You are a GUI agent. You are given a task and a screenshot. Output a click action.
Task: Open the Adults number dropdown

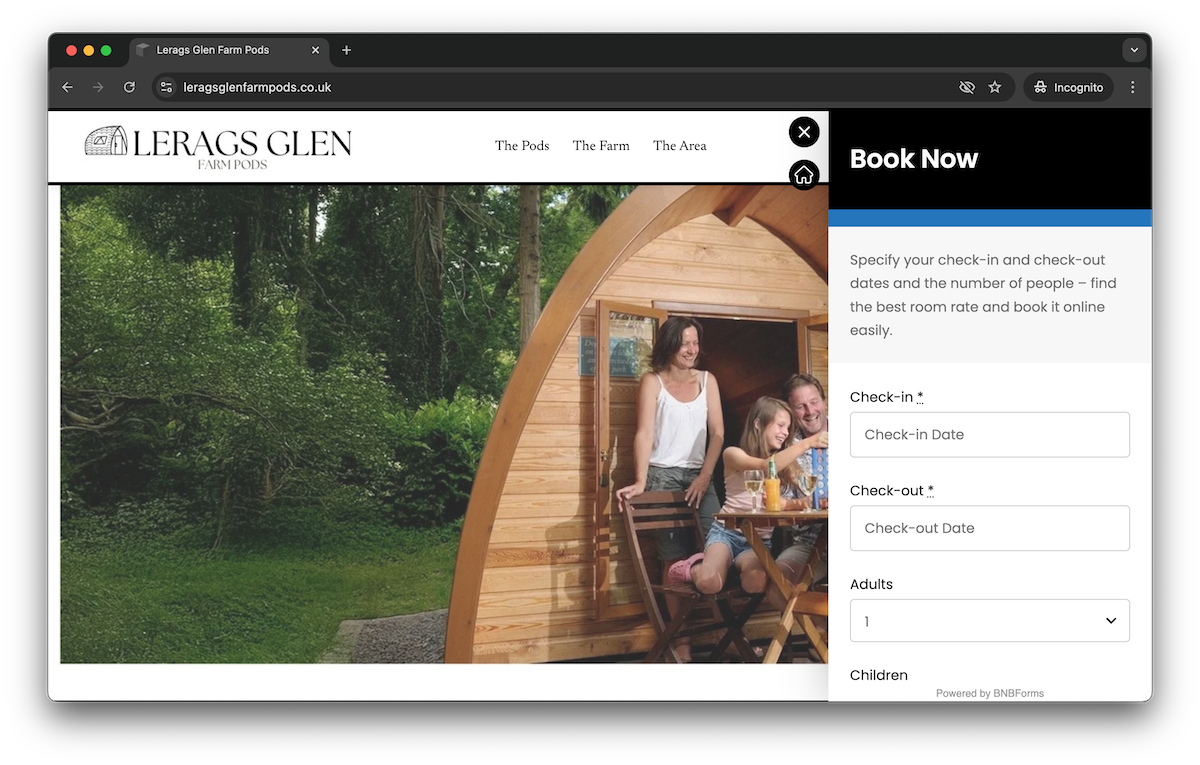pos(989,621)
